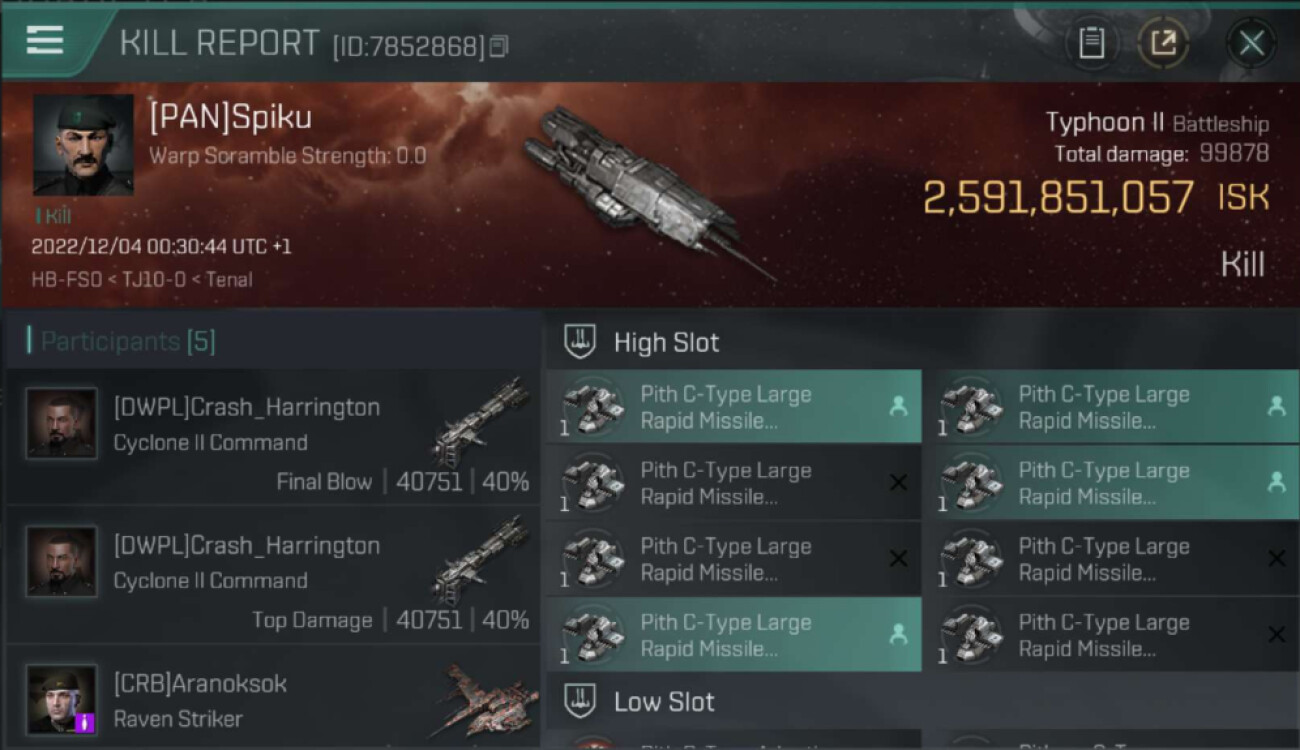Tap the X on second-row left launcher
The height and width of the screenshot is (750, 1300).
898,483
